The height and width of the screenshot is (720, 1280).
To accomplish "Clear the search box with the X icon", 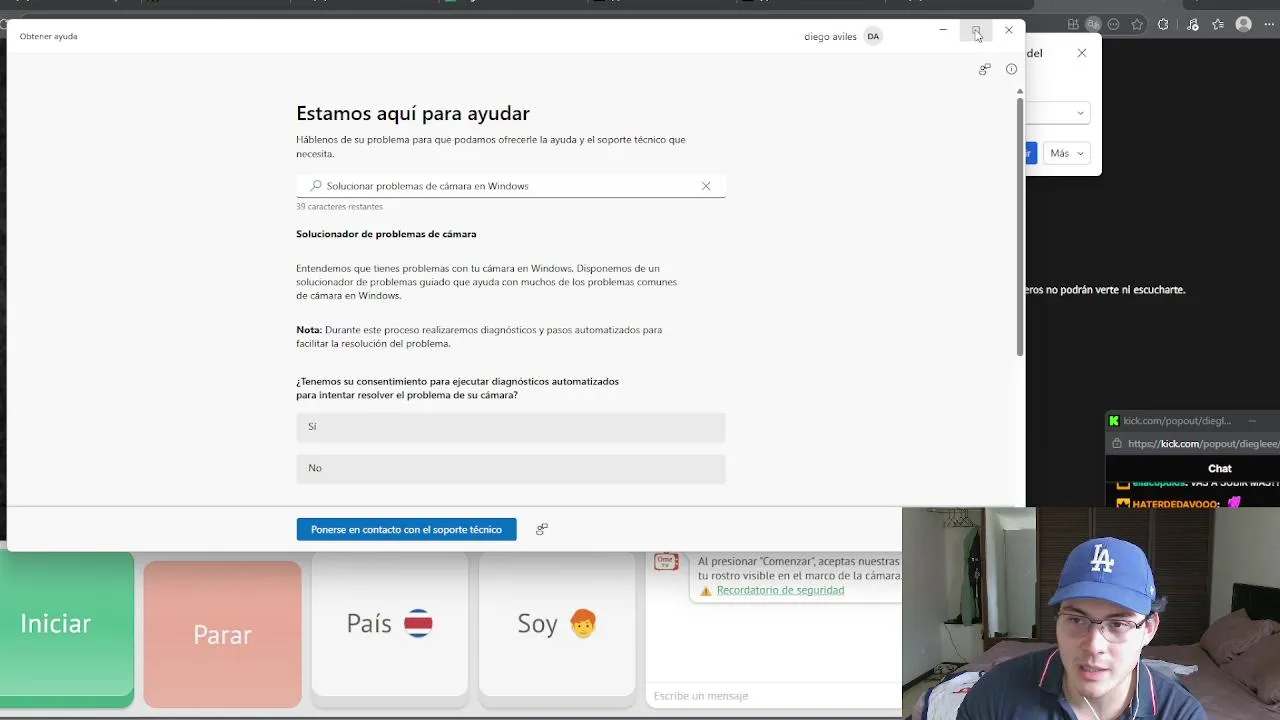I will coord(706,186).
